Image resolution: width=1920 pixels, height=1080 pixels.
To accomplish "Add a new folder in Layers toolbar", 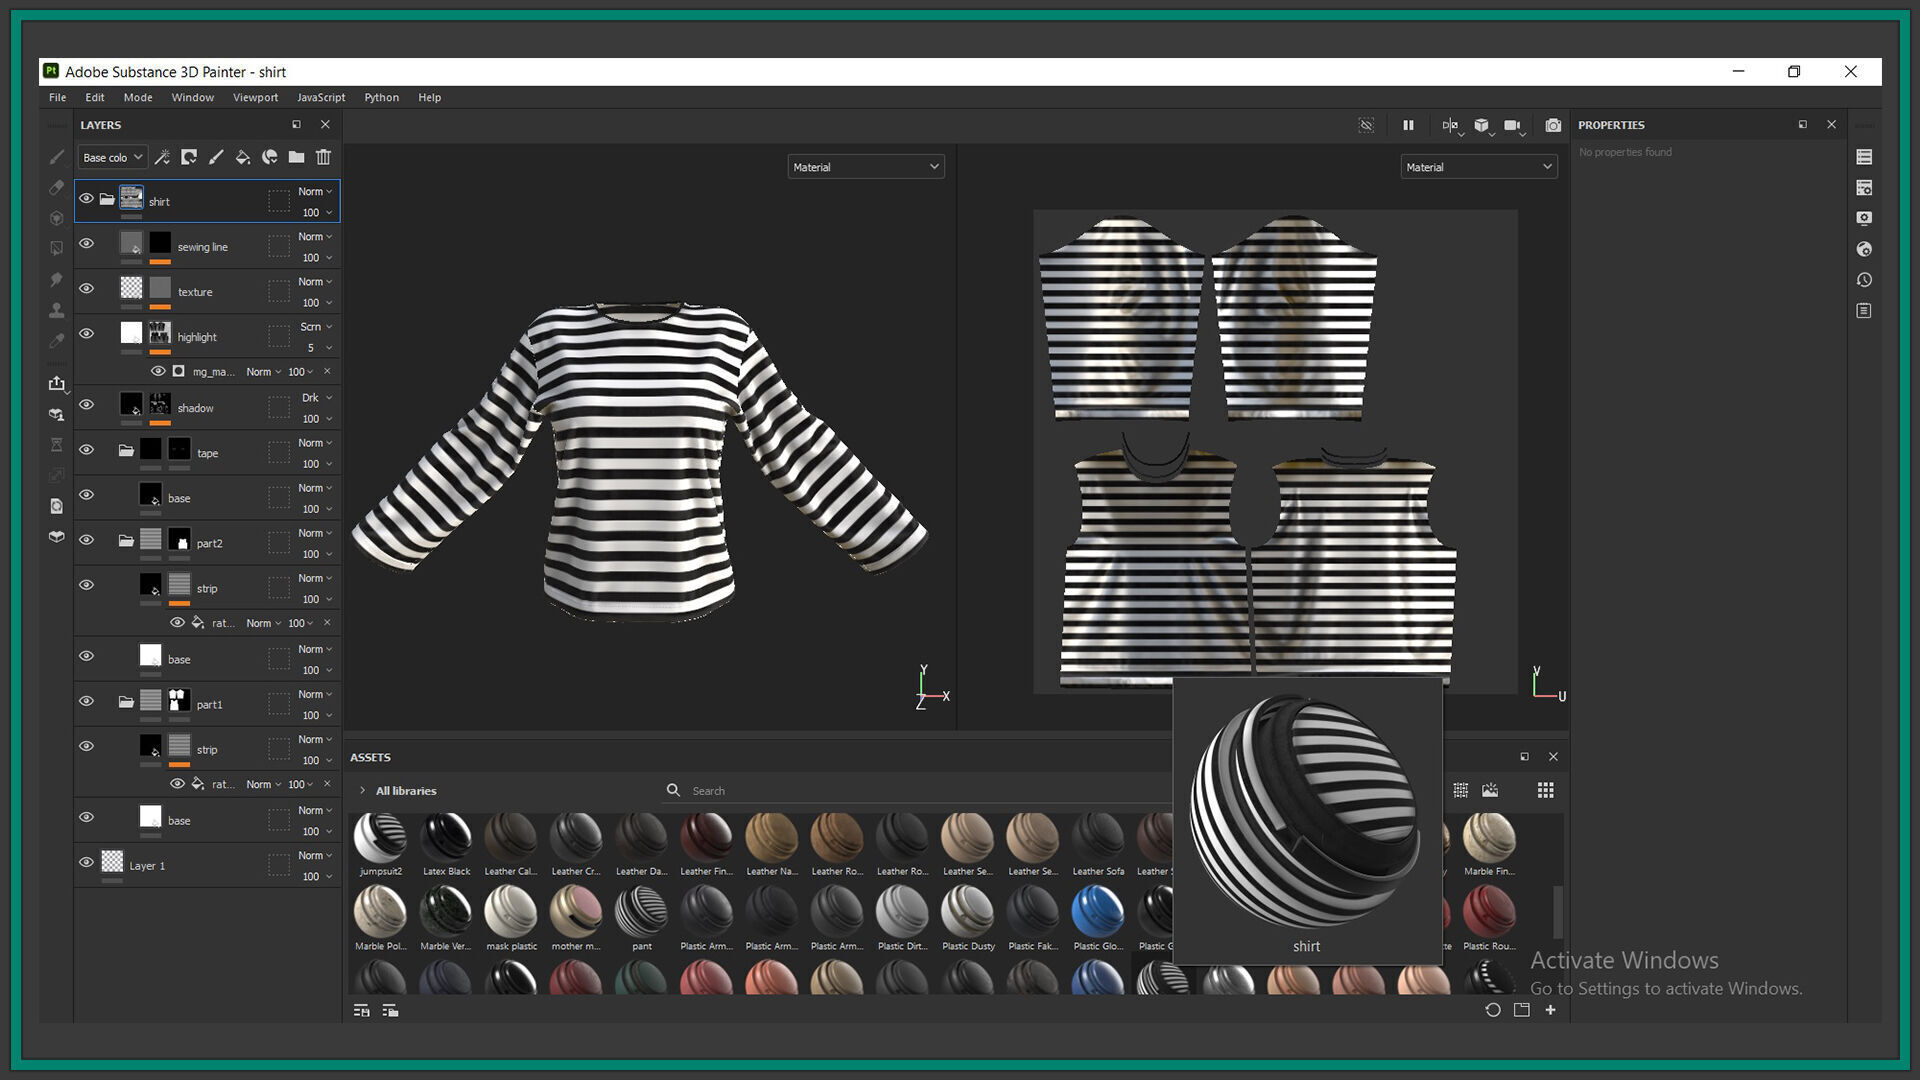I will coord(296,157).
